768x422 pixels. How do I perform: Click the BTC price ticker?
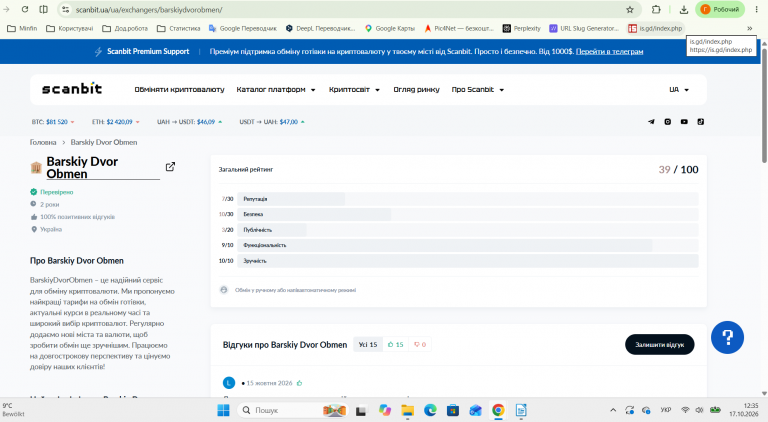pyautogui.click(x=53, y=122)
